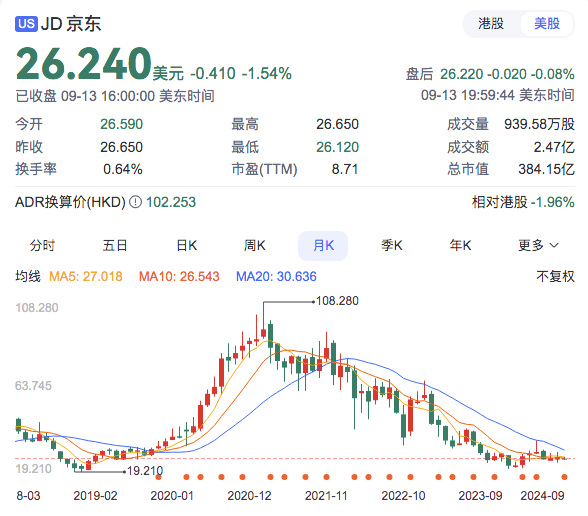The image size is (588, 516).
Task: Click the 成交额 value 2.47亿
Action: point(554,147)
